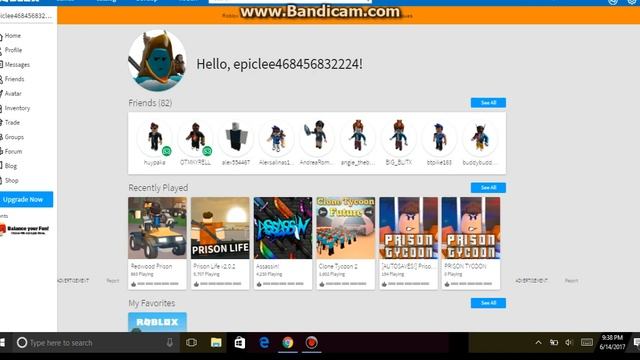Open friend Alexsalinas1's avatar
Screen dimensions: 640x360
pos(276,138)
